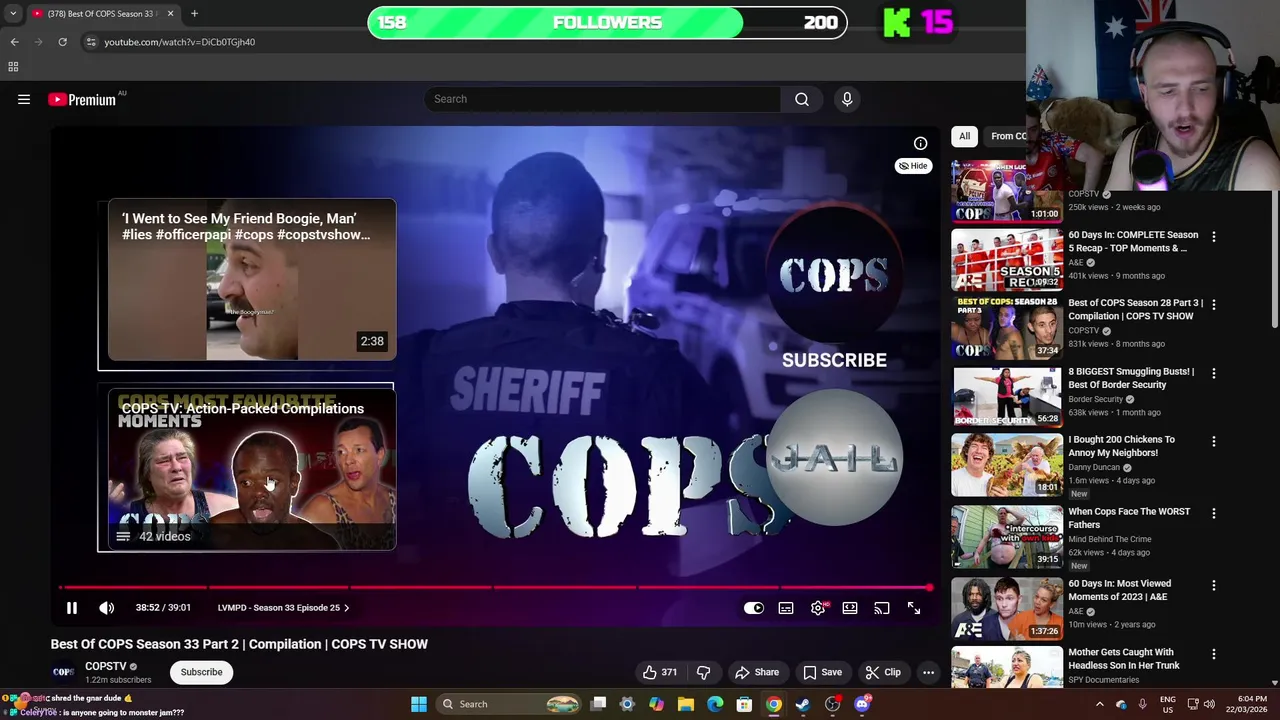1280x720 pixels.
Task: Open File Explorer from the taskbar
Action: (x=686, y=704)
